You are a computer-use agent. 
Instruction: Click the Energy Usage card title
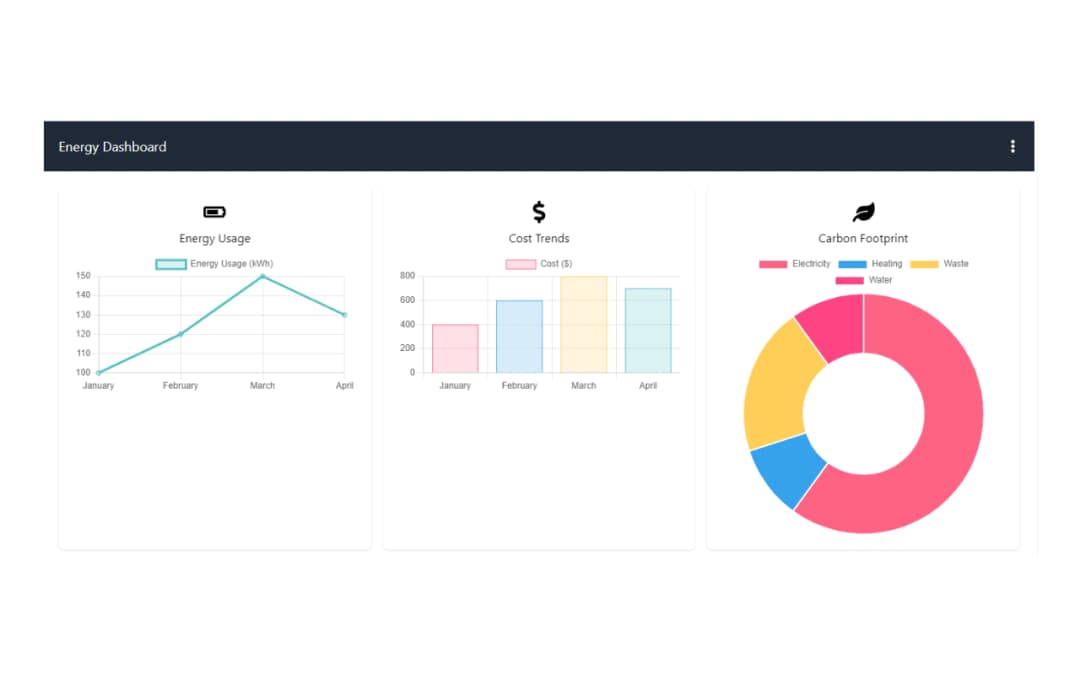[215, 238]
